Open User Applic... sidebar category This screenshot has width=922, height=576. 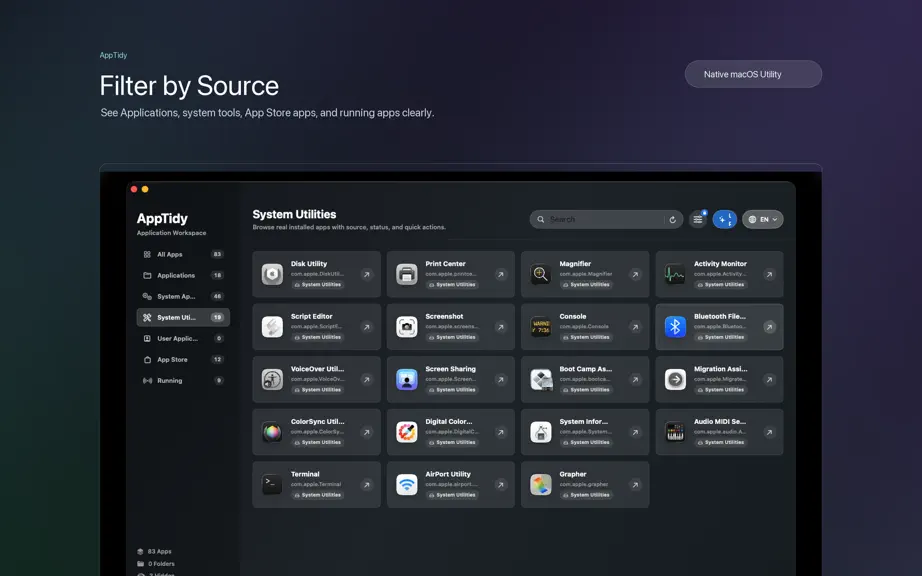point(183,339)
